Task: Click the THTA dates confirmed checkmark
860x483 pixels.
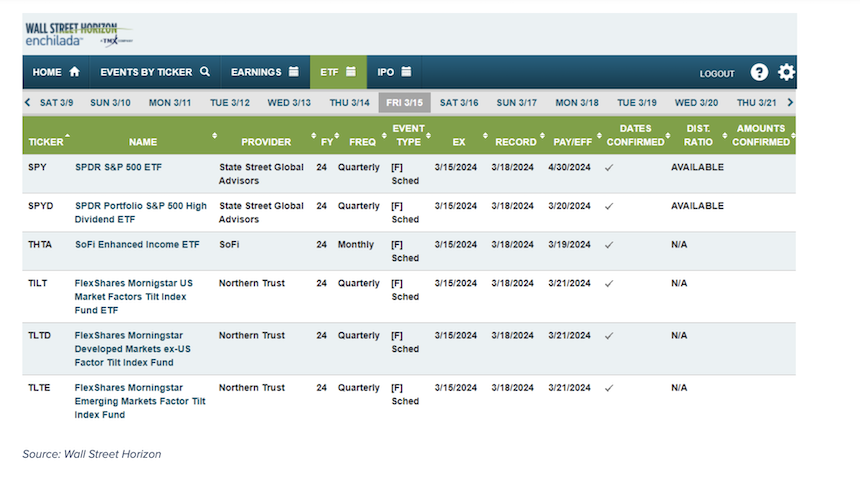Action: coord(609,245)
